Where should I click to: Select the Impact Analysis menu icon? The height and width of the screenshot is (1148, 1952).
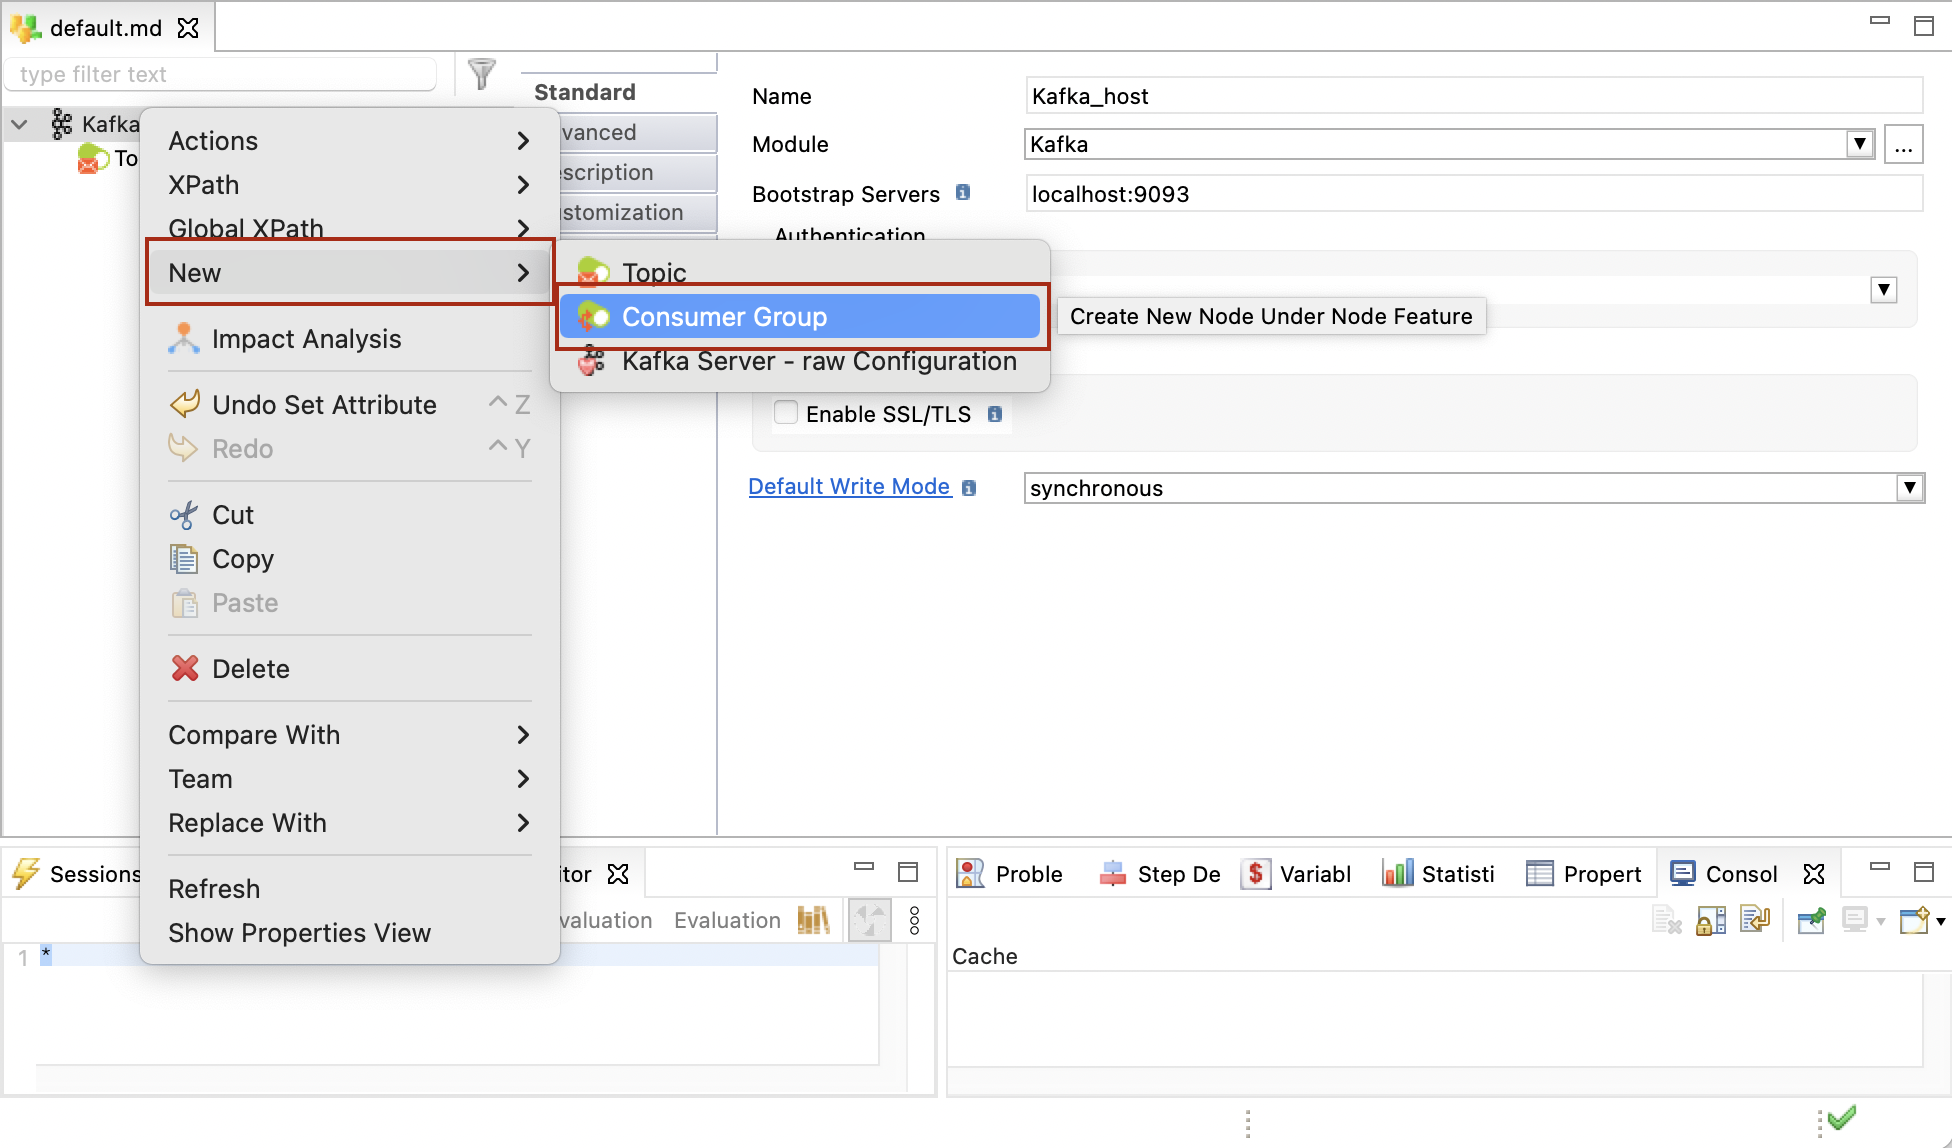tap(184, 338)
